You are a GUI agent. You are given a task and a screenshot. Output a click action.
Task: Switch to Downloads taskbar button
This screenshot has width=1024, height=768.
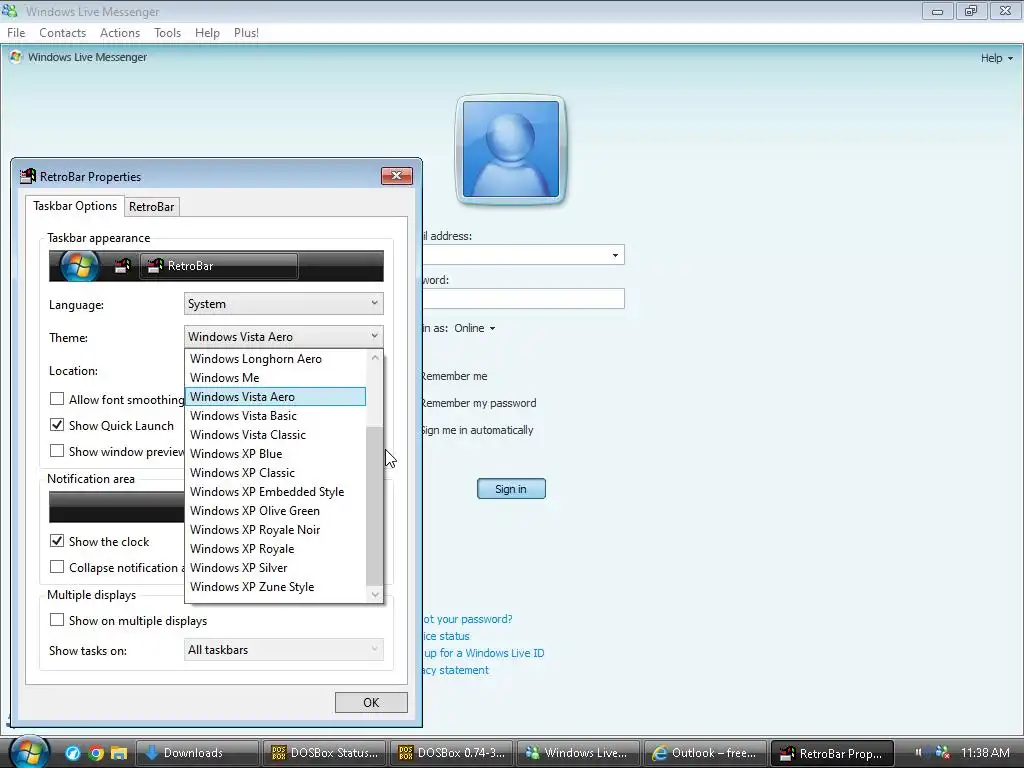click(196, 753)
